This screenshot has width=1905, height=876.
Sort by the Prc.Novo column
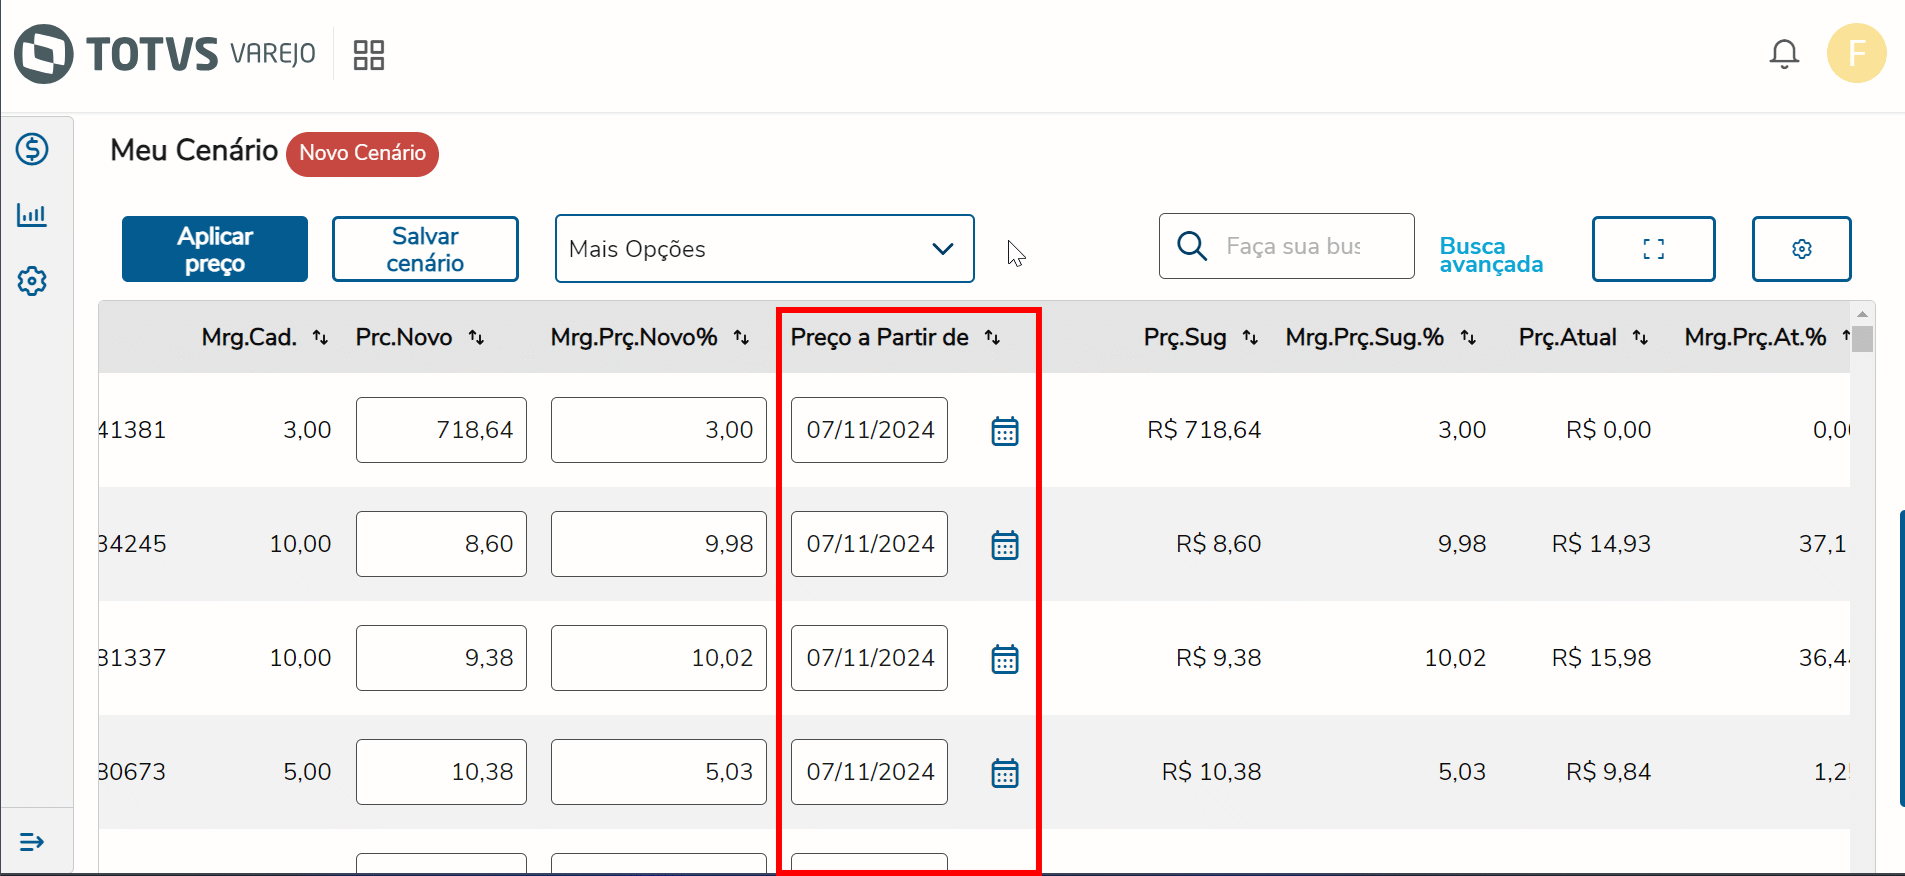pos(477,338)
